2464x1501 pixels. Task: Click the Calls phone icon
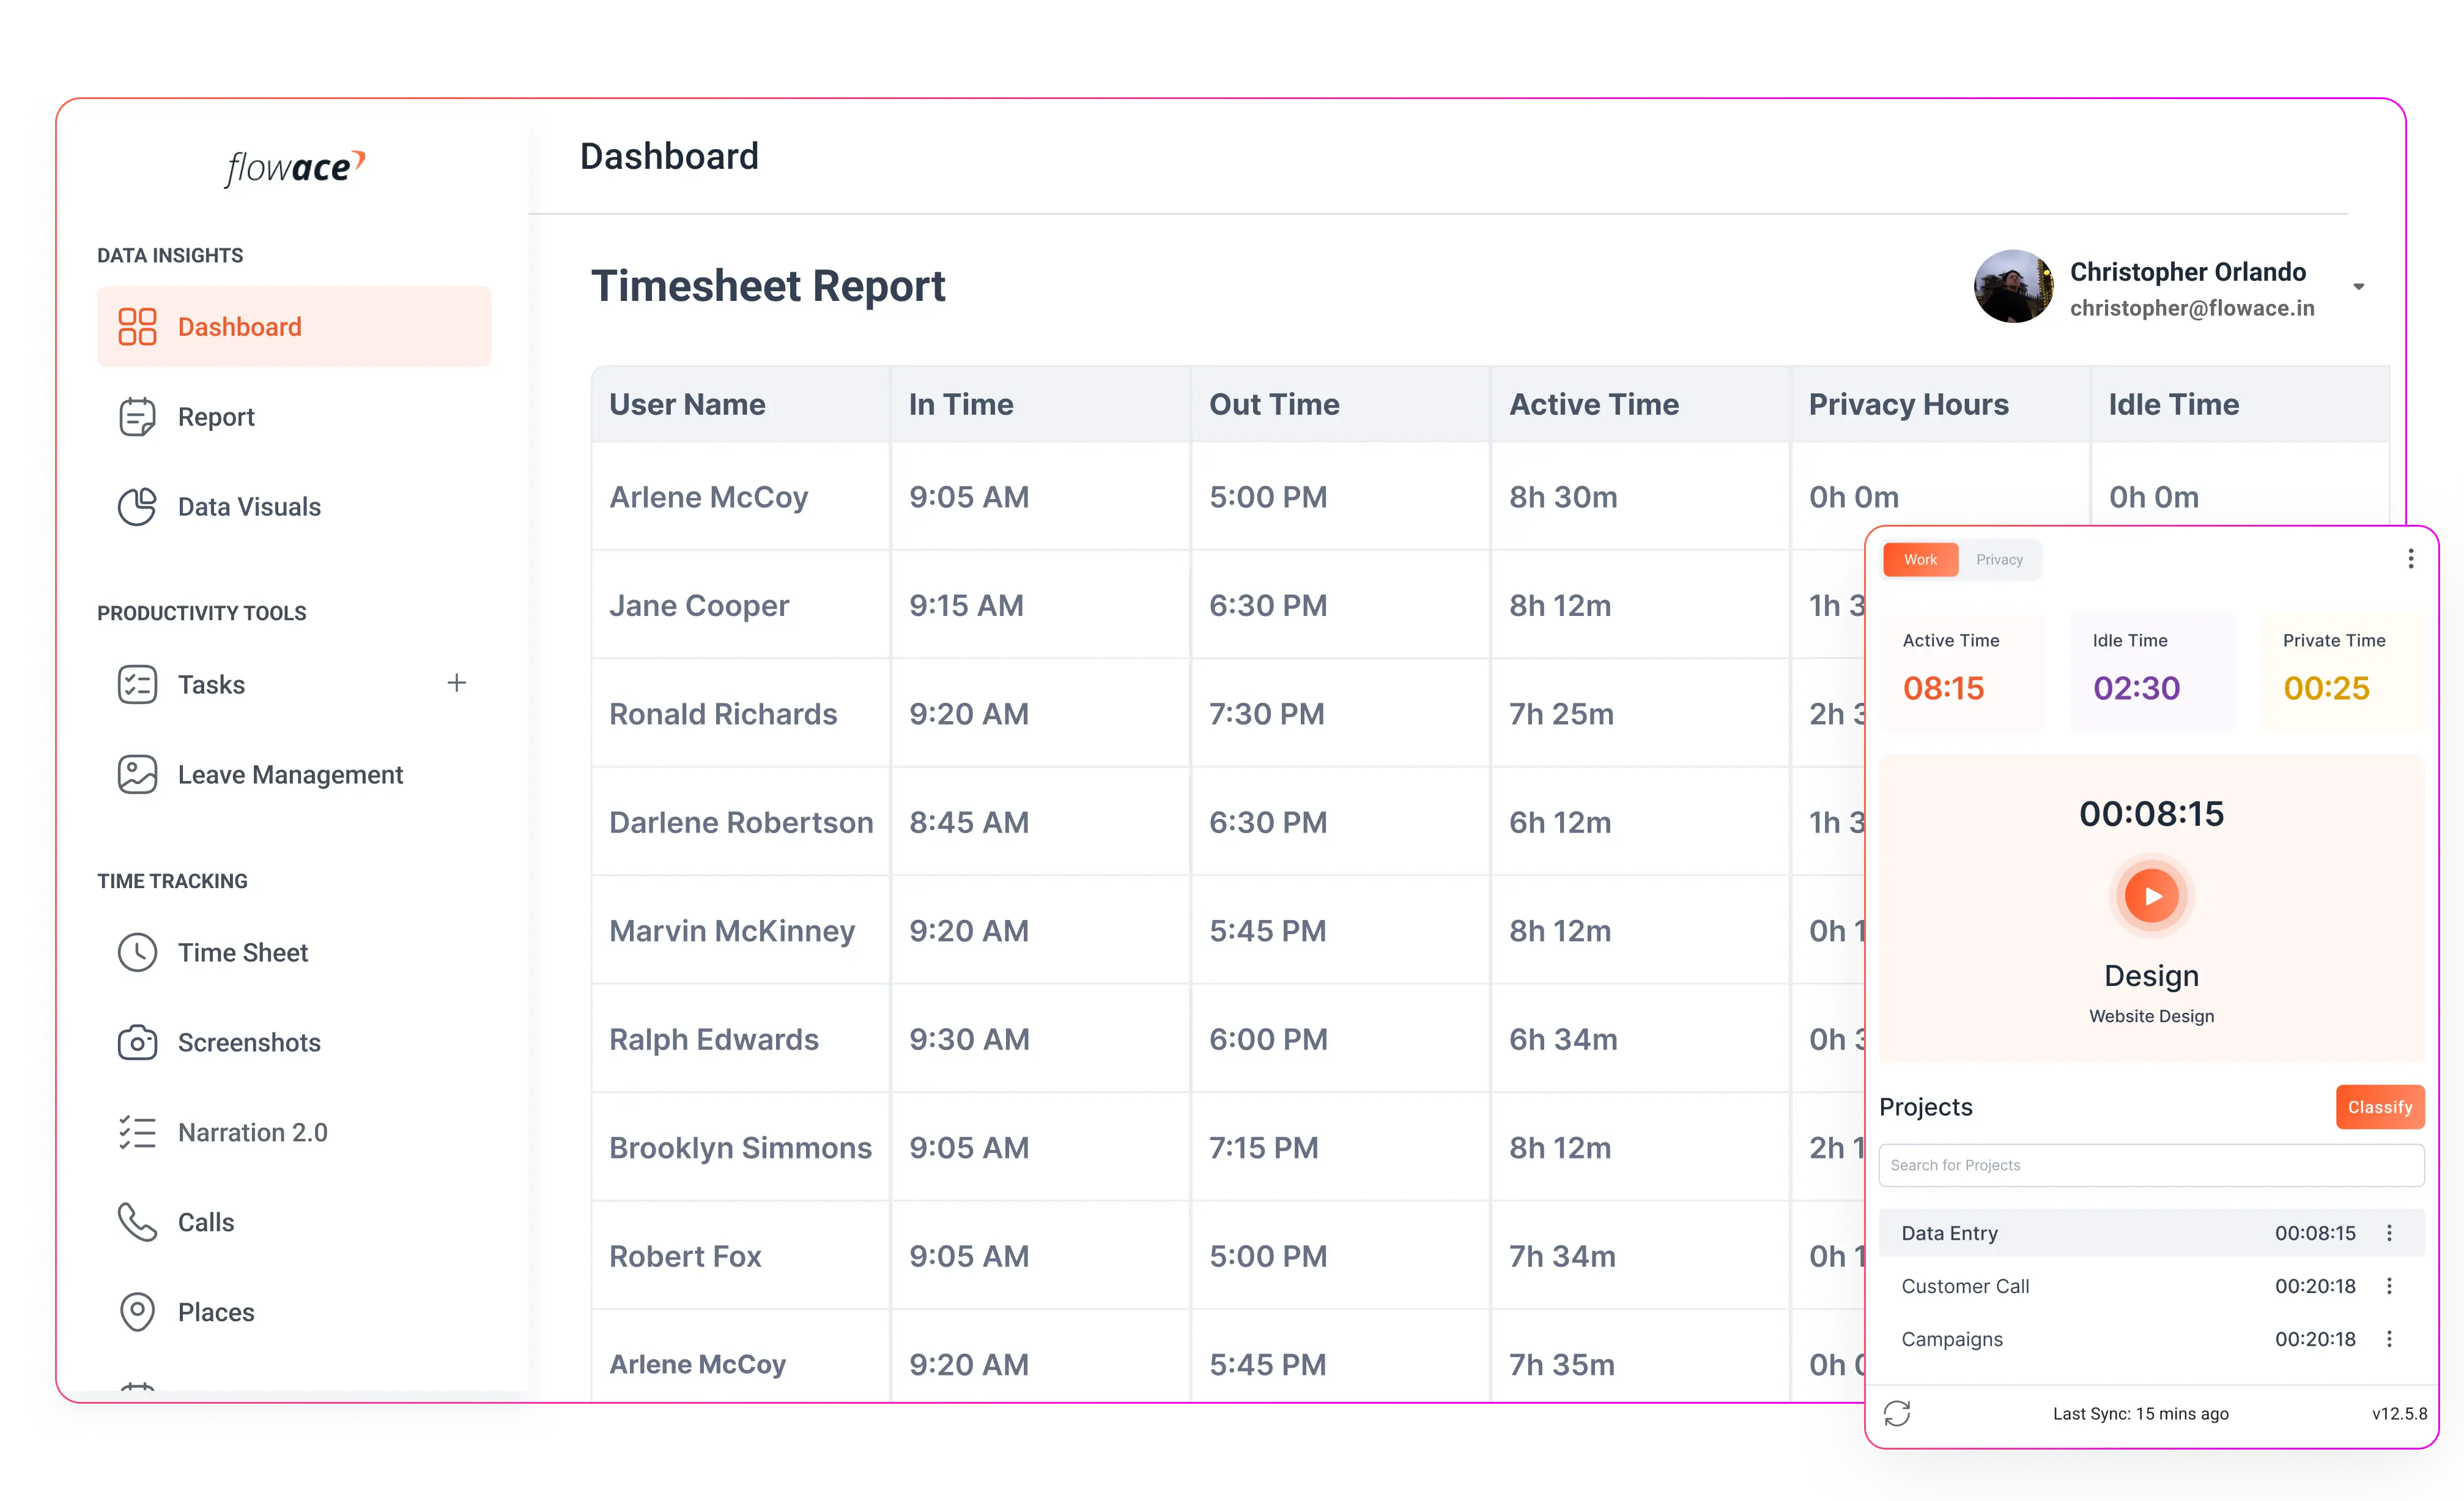click(137, 1222)
